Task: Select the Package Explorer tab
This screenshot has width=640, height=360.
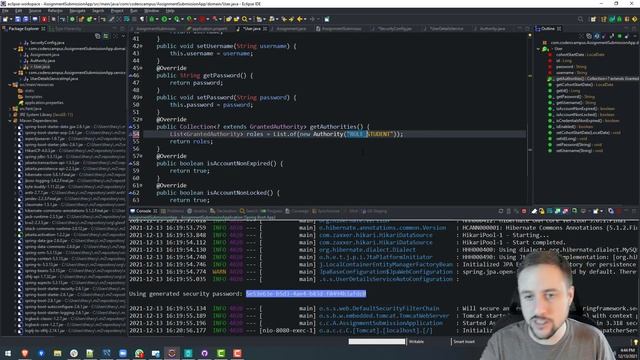Action: pos(23,29)
